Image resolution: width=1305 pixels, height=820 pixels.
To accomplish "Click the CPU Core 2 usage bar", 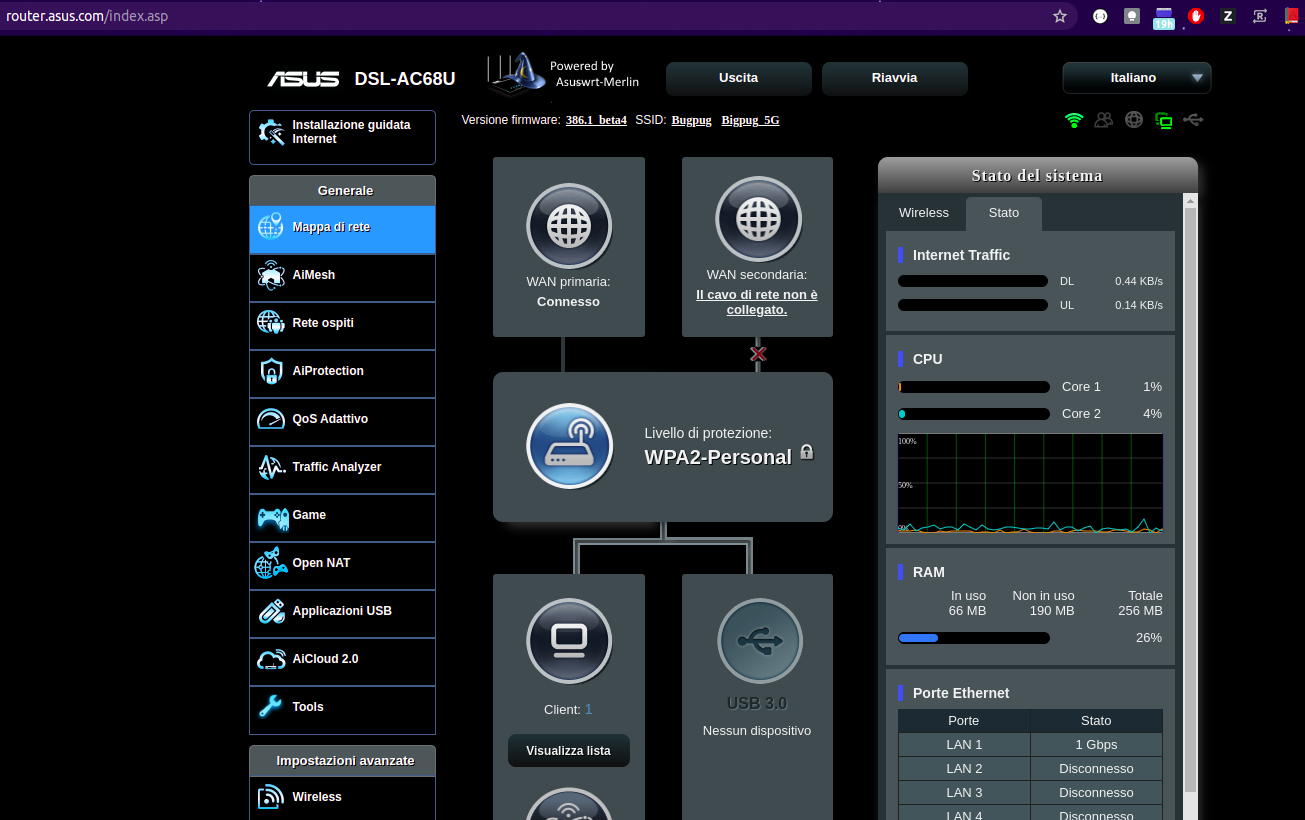I will 974,414.
